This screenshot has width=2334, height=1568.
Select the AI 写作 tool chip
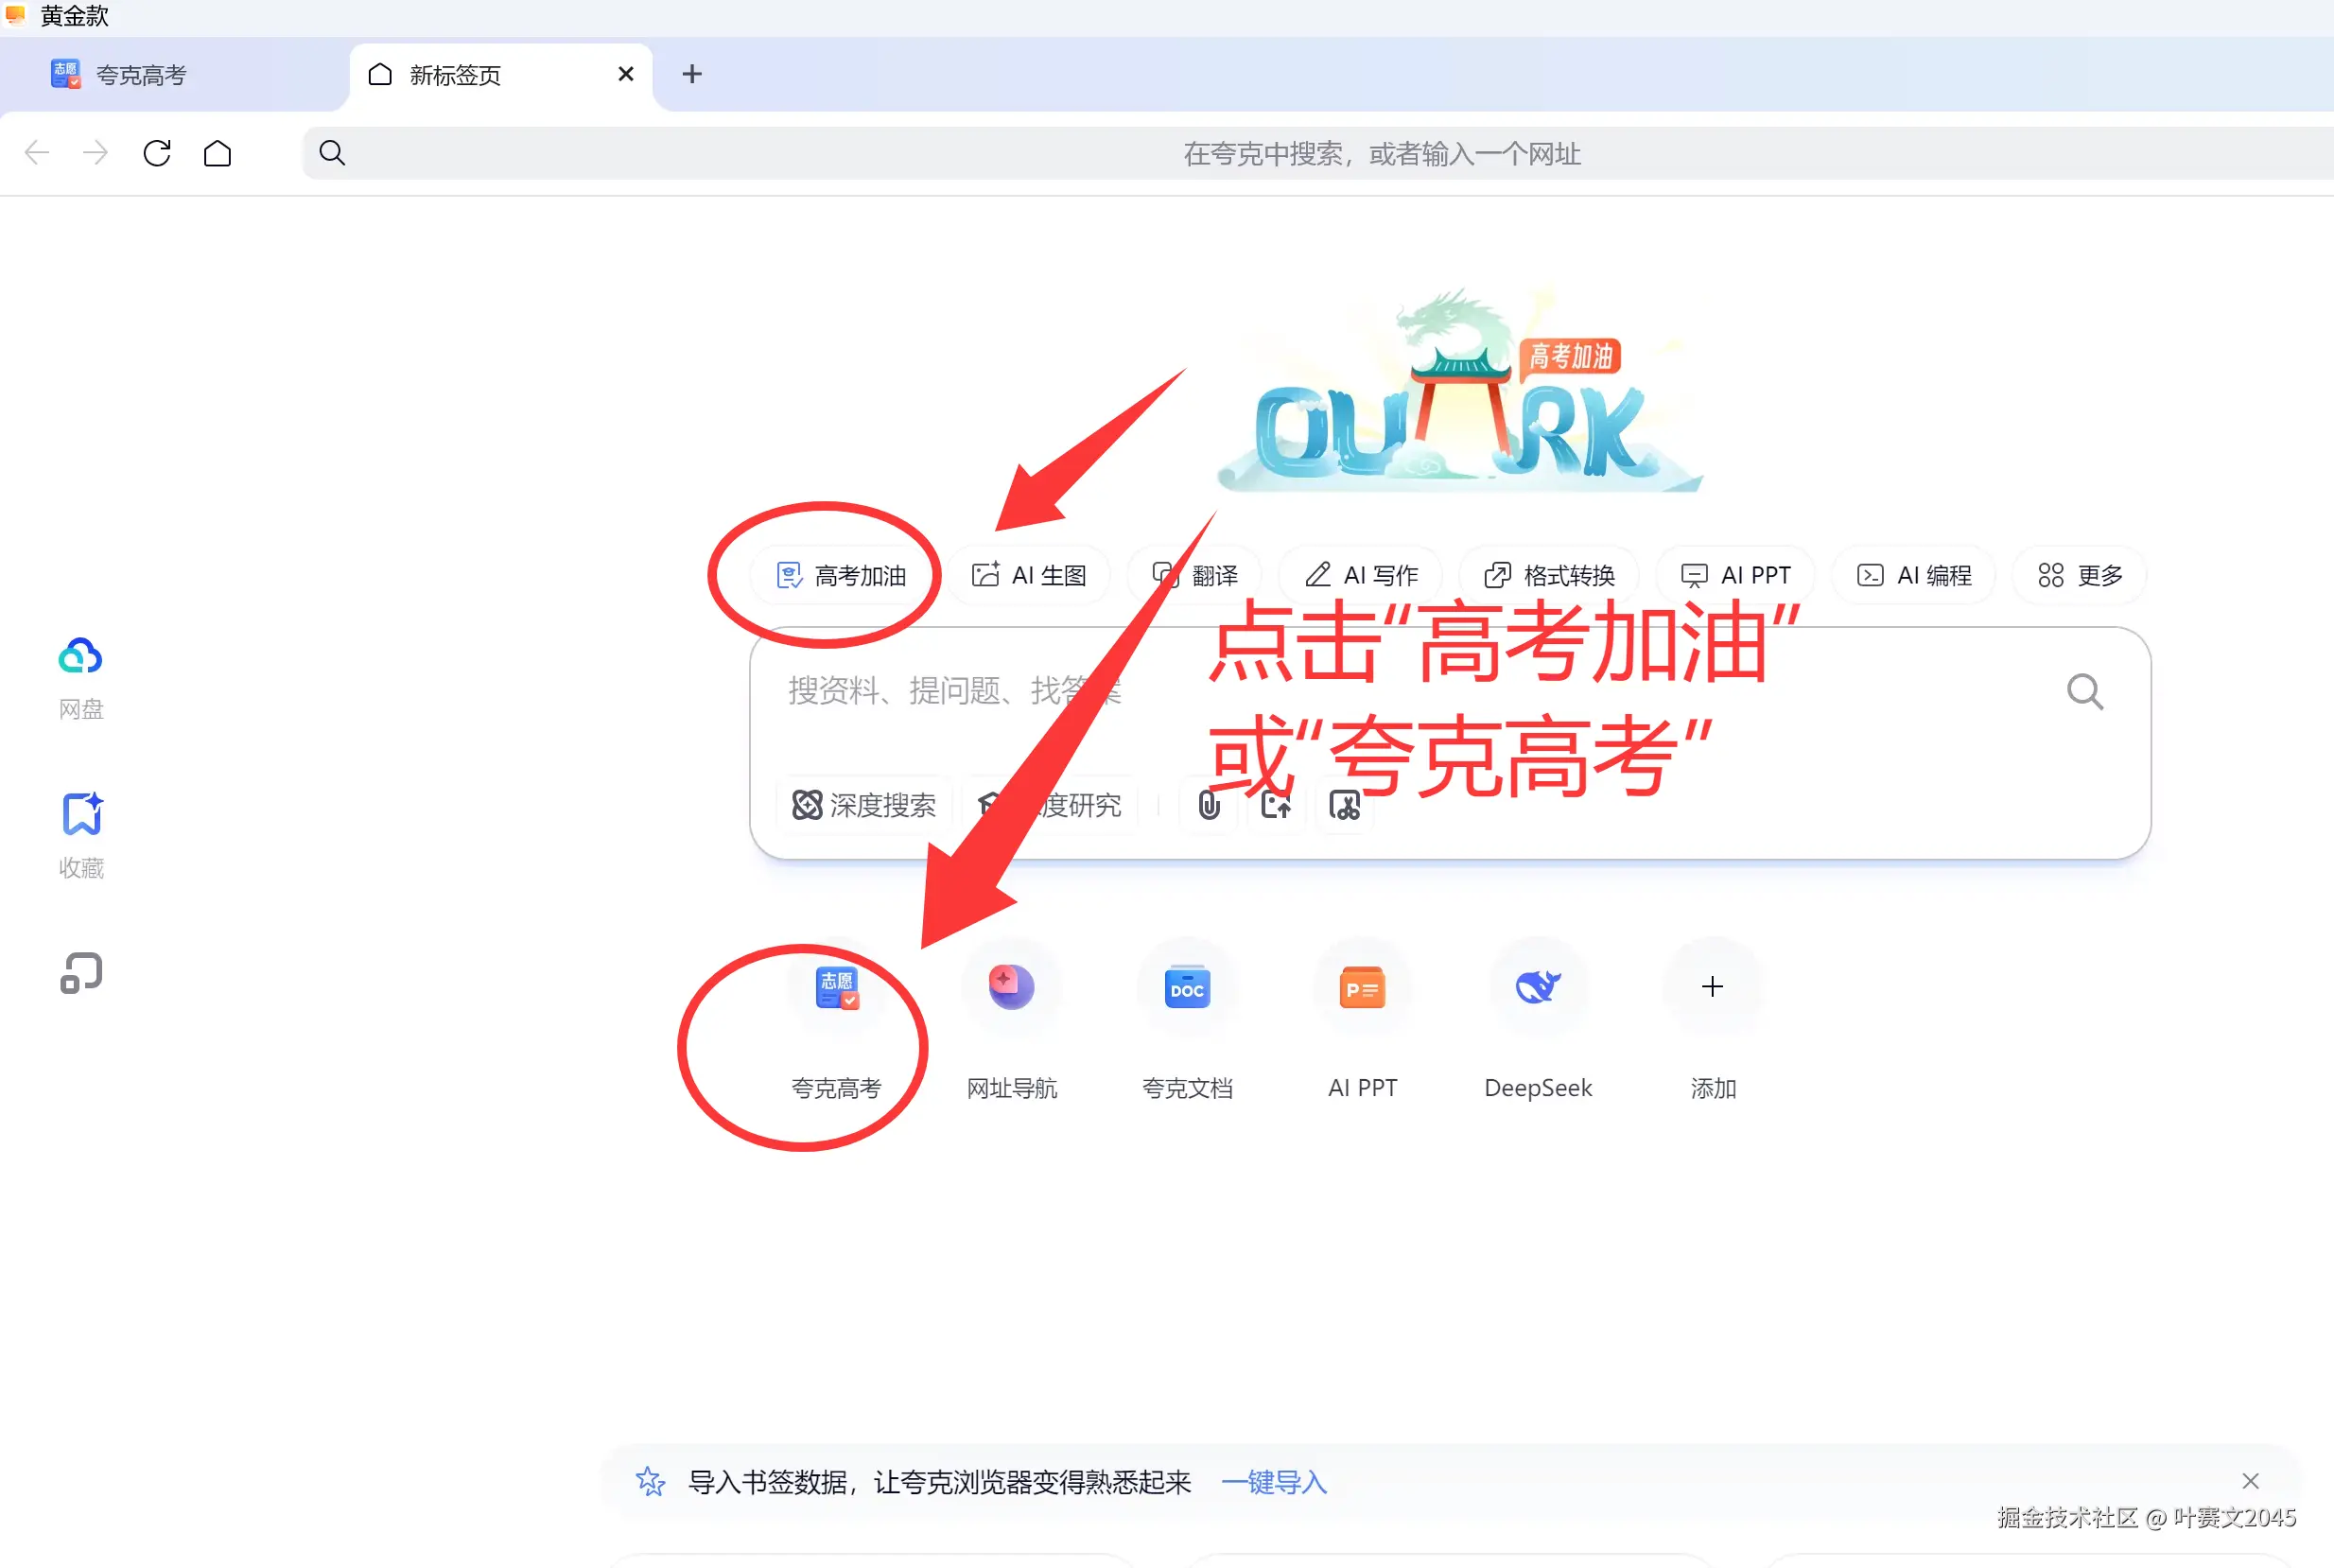pos(1361,575)
